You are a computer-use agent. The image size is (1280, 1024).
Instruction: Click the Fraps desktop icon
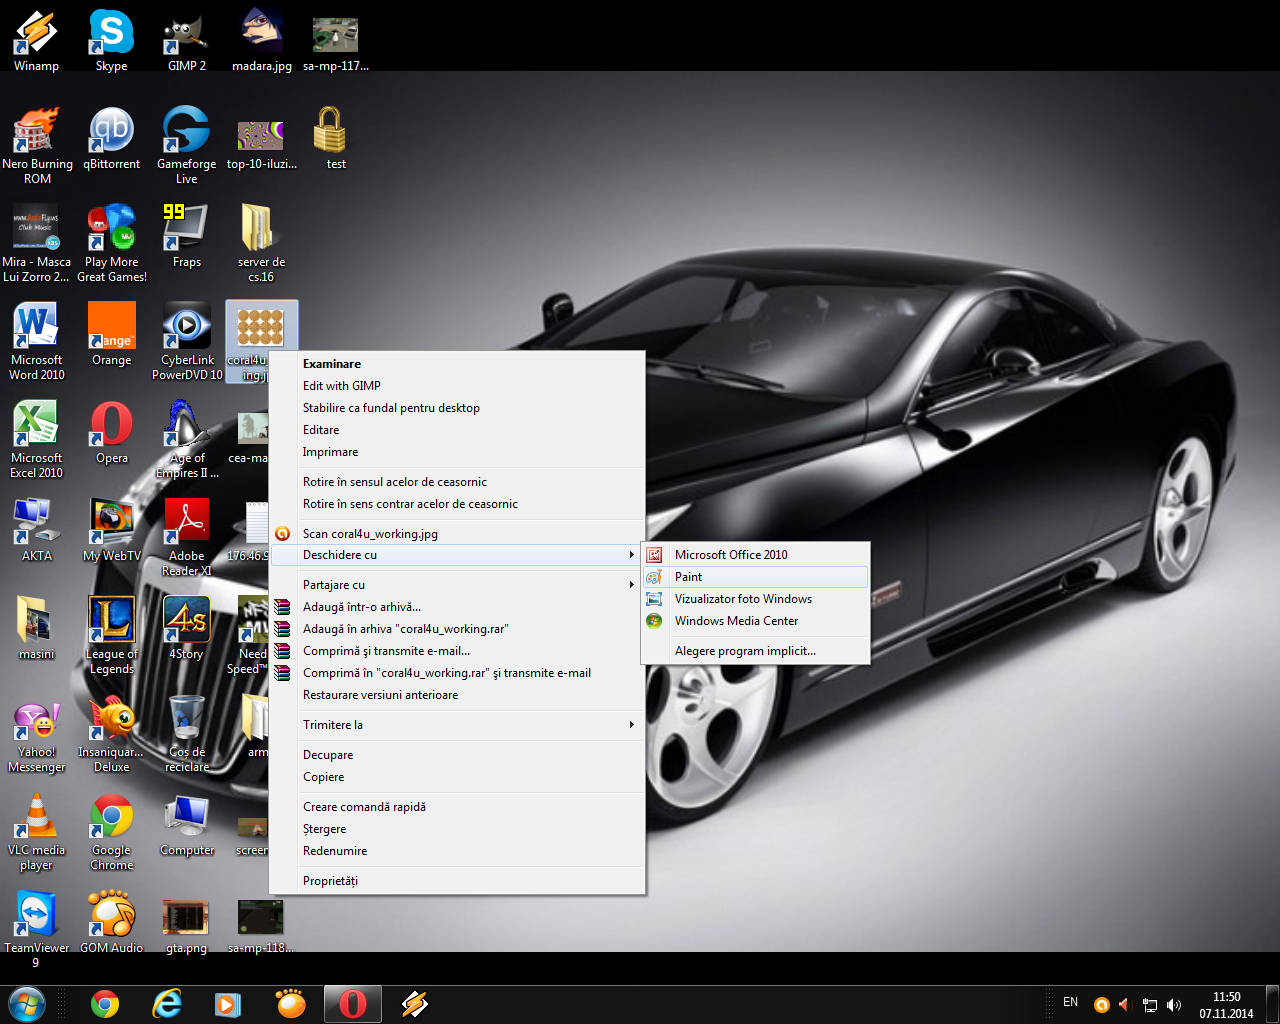[186, 230]
